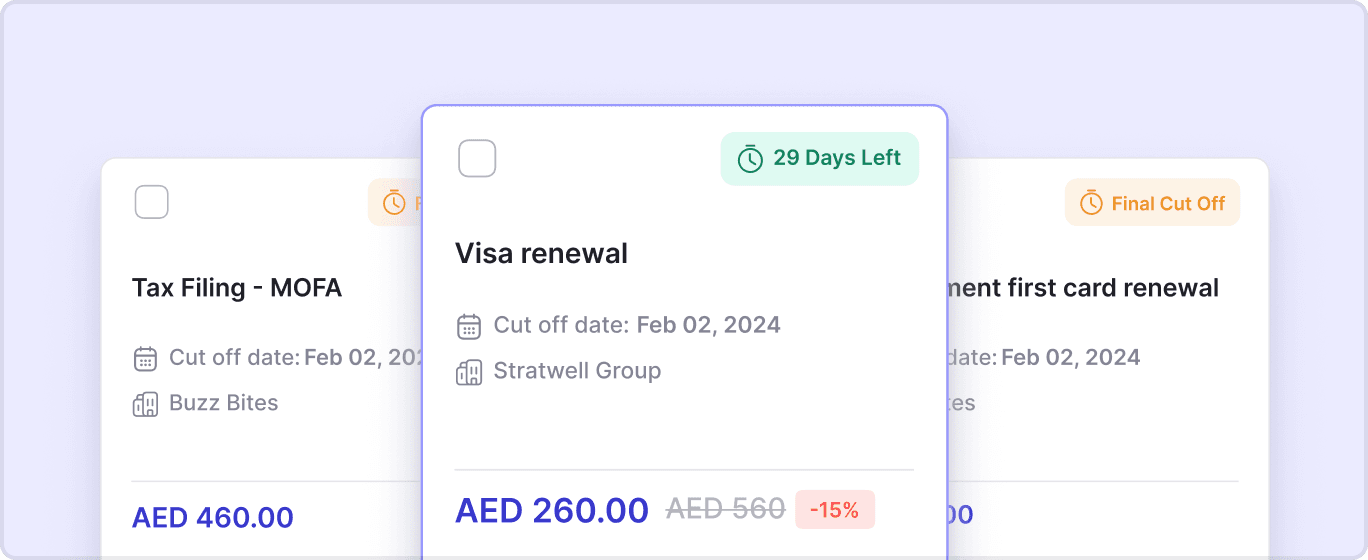
Task: Click the Final Cut Off badge label
Action: coord(1168,203)
